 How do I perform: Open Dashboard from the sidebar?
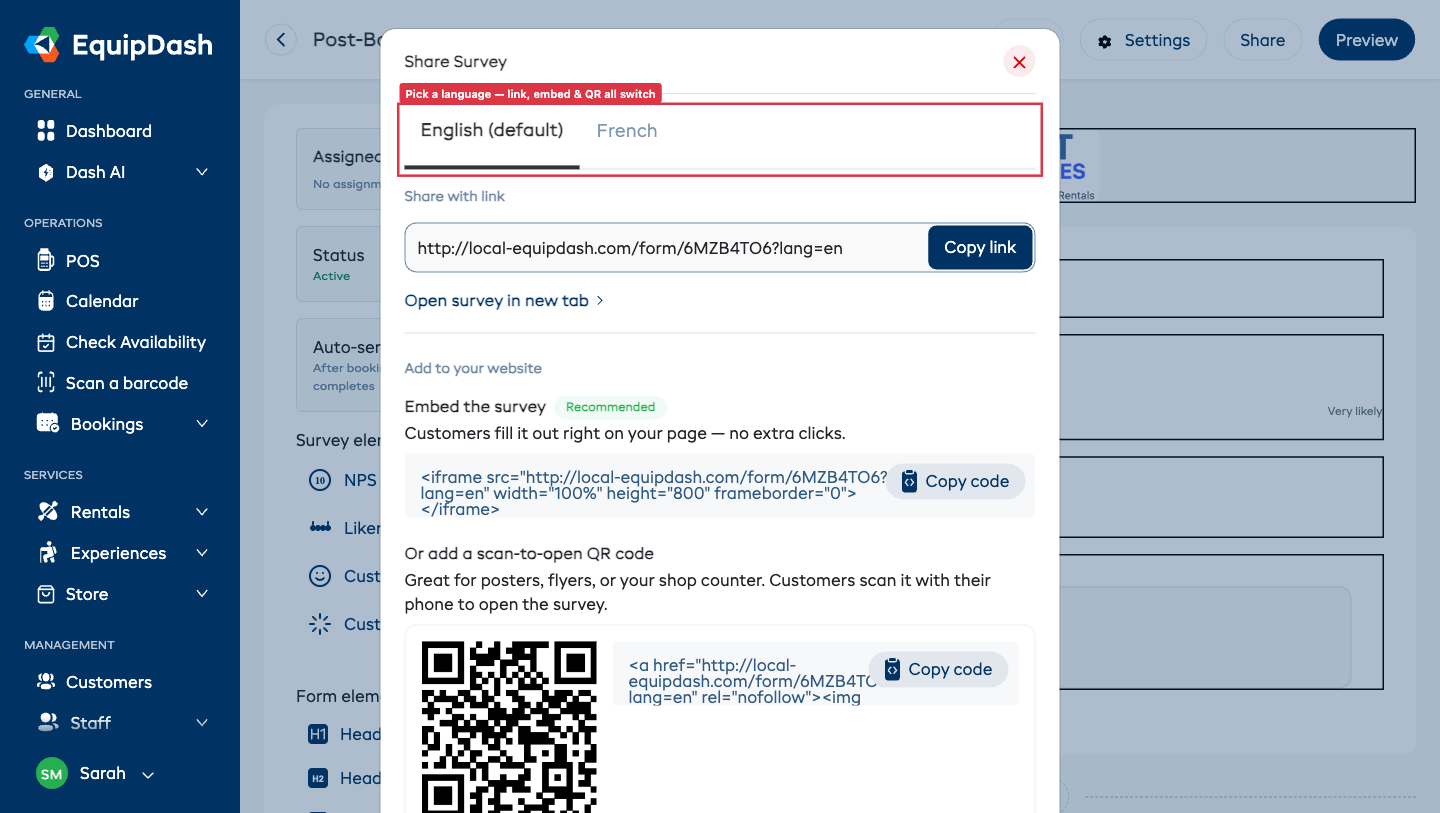click(108, 131)
